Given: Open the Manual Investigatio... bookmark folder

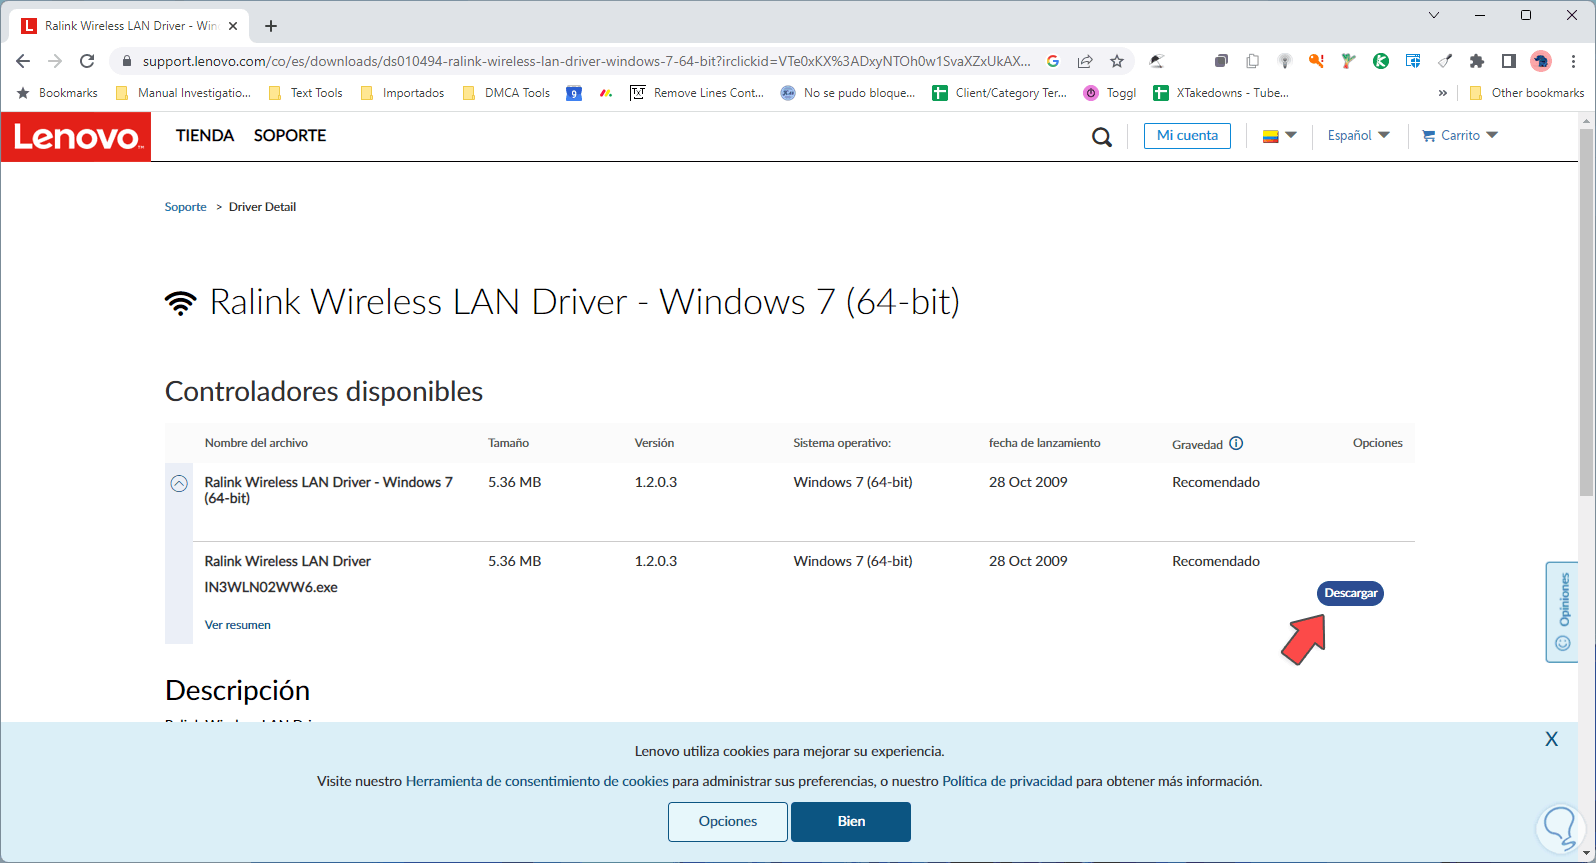Looking at the screenshot, I should (x=183, y=93).
